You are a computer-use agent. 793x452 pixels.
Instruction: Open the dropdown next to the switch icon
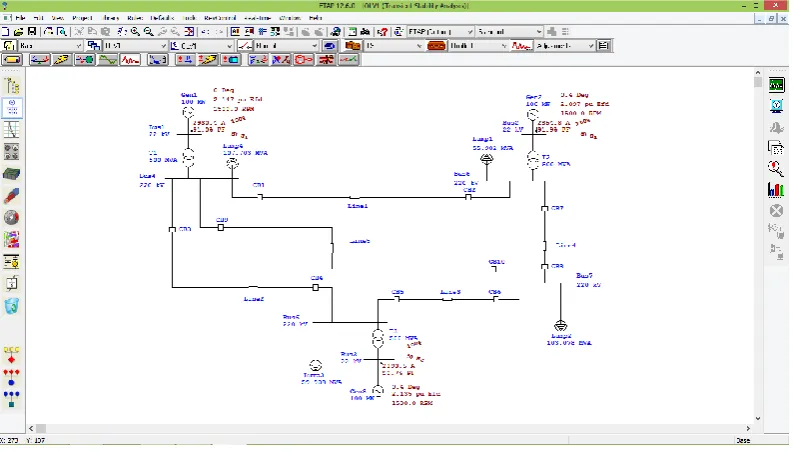tap(286, 46)
